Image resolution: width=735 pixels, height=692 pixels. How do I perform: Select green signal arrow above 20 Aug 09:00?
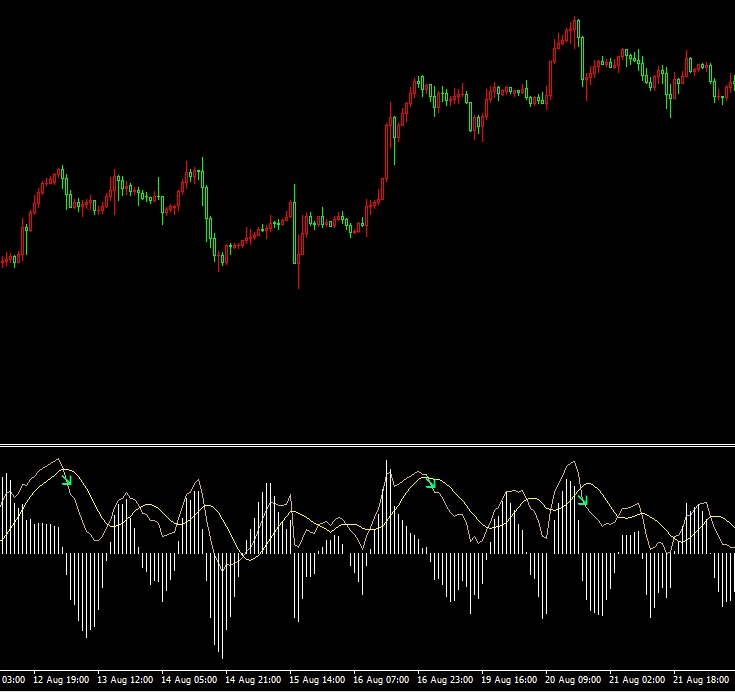coord(583,500)
